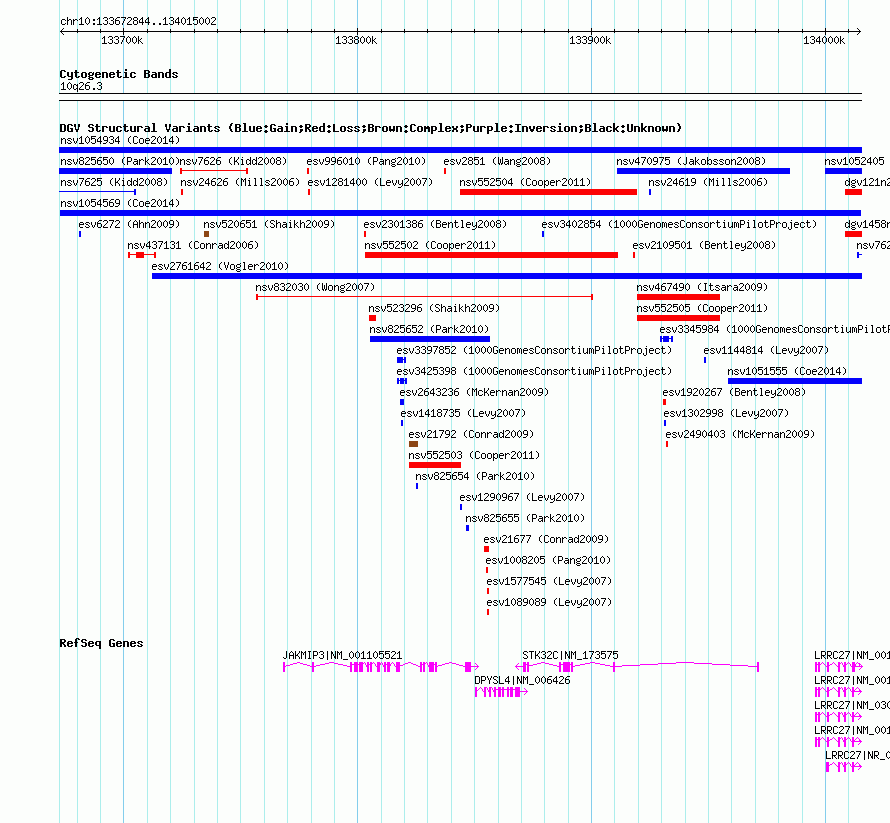Click esv3402854 1000GenomesConsortiumPilotProject label
Screen dimensions: 890x823
click(679, 224)
